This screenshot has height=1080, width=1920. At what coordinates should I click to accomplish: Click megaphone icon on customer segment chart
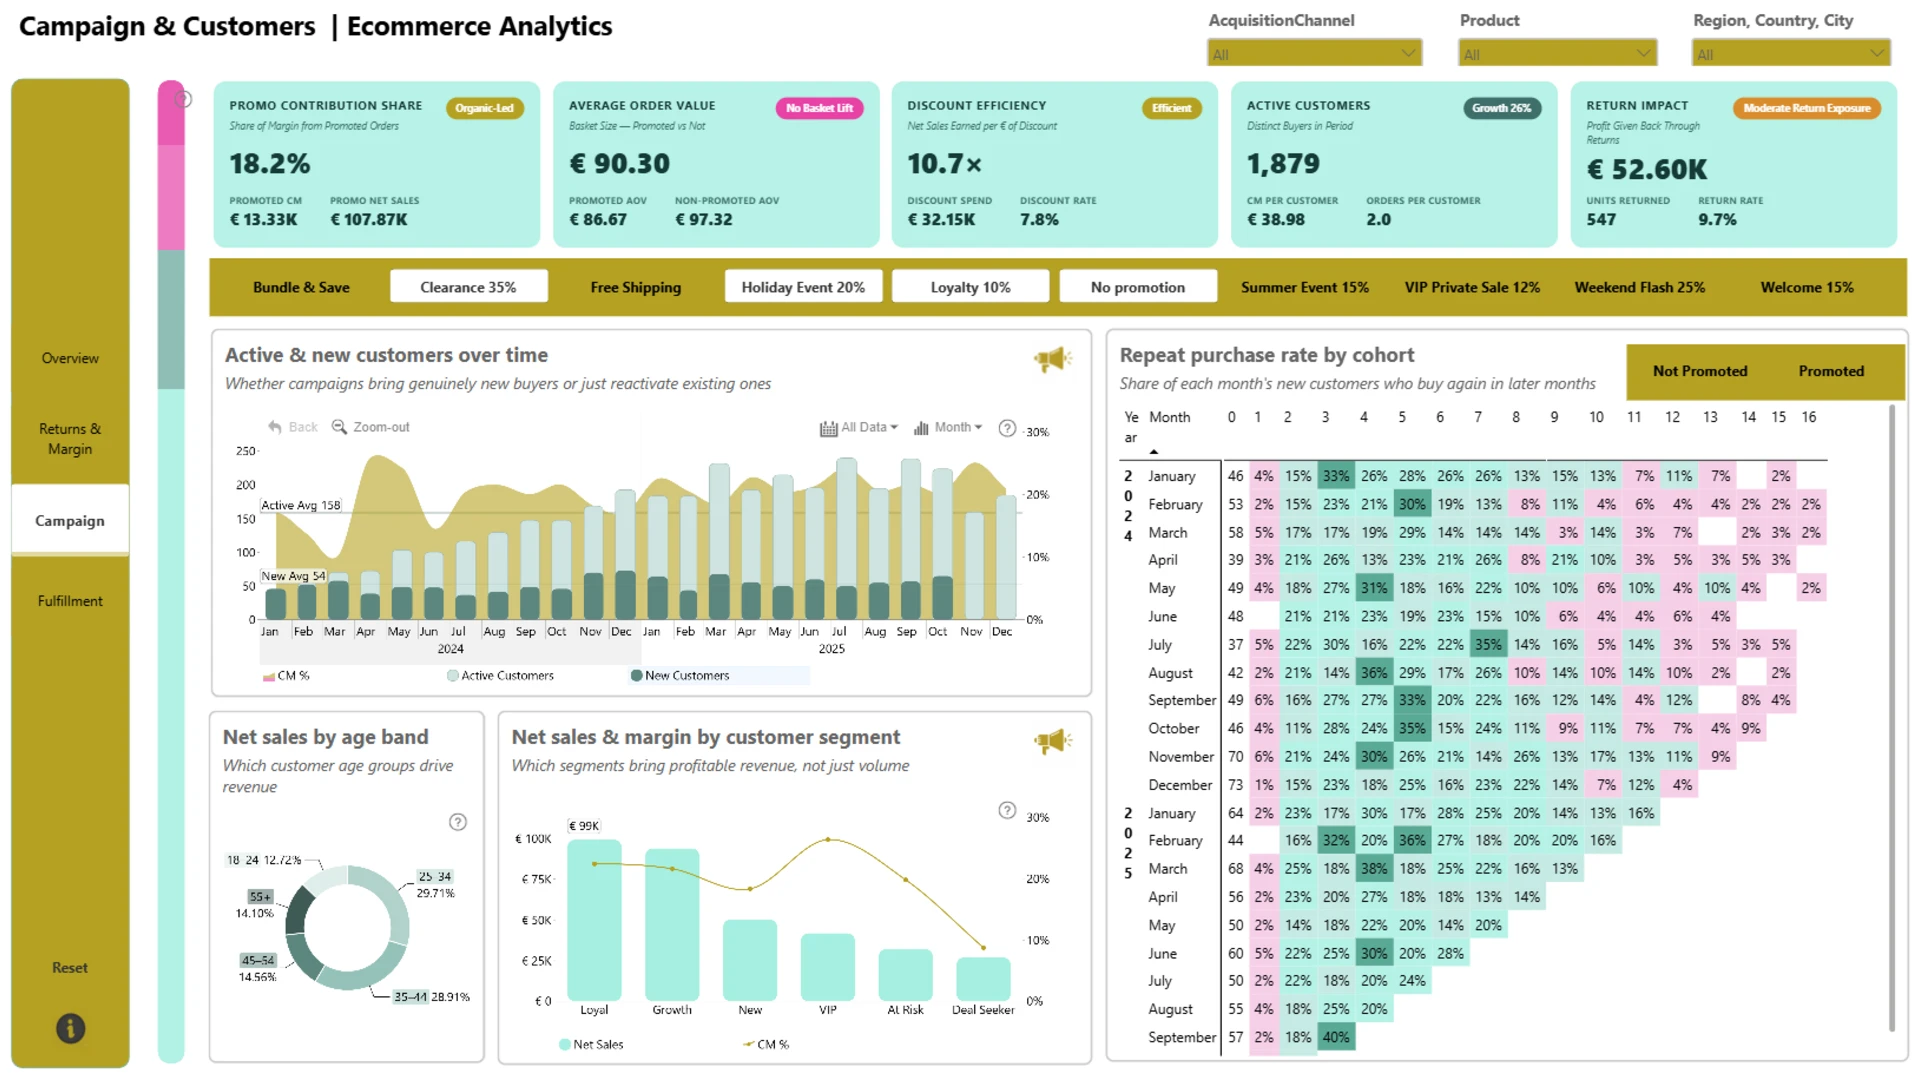coord(1052,741)
